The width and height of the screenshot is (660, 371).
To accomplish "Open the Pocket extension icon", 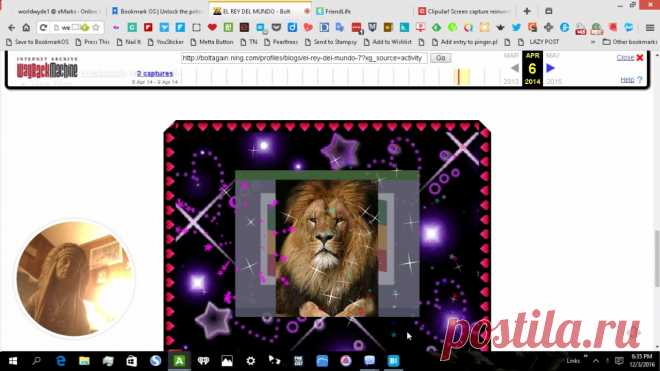I will click(x=276, y=27).
